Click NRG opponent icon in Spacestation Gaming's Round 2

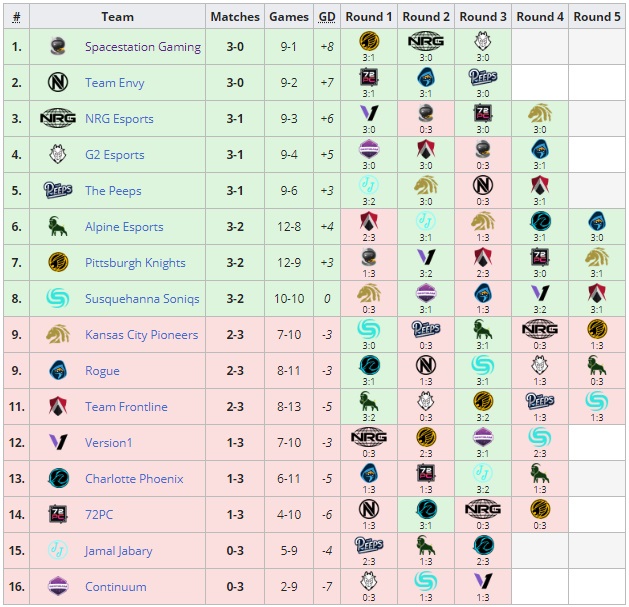pyautogui.click(x=426, y=41)
